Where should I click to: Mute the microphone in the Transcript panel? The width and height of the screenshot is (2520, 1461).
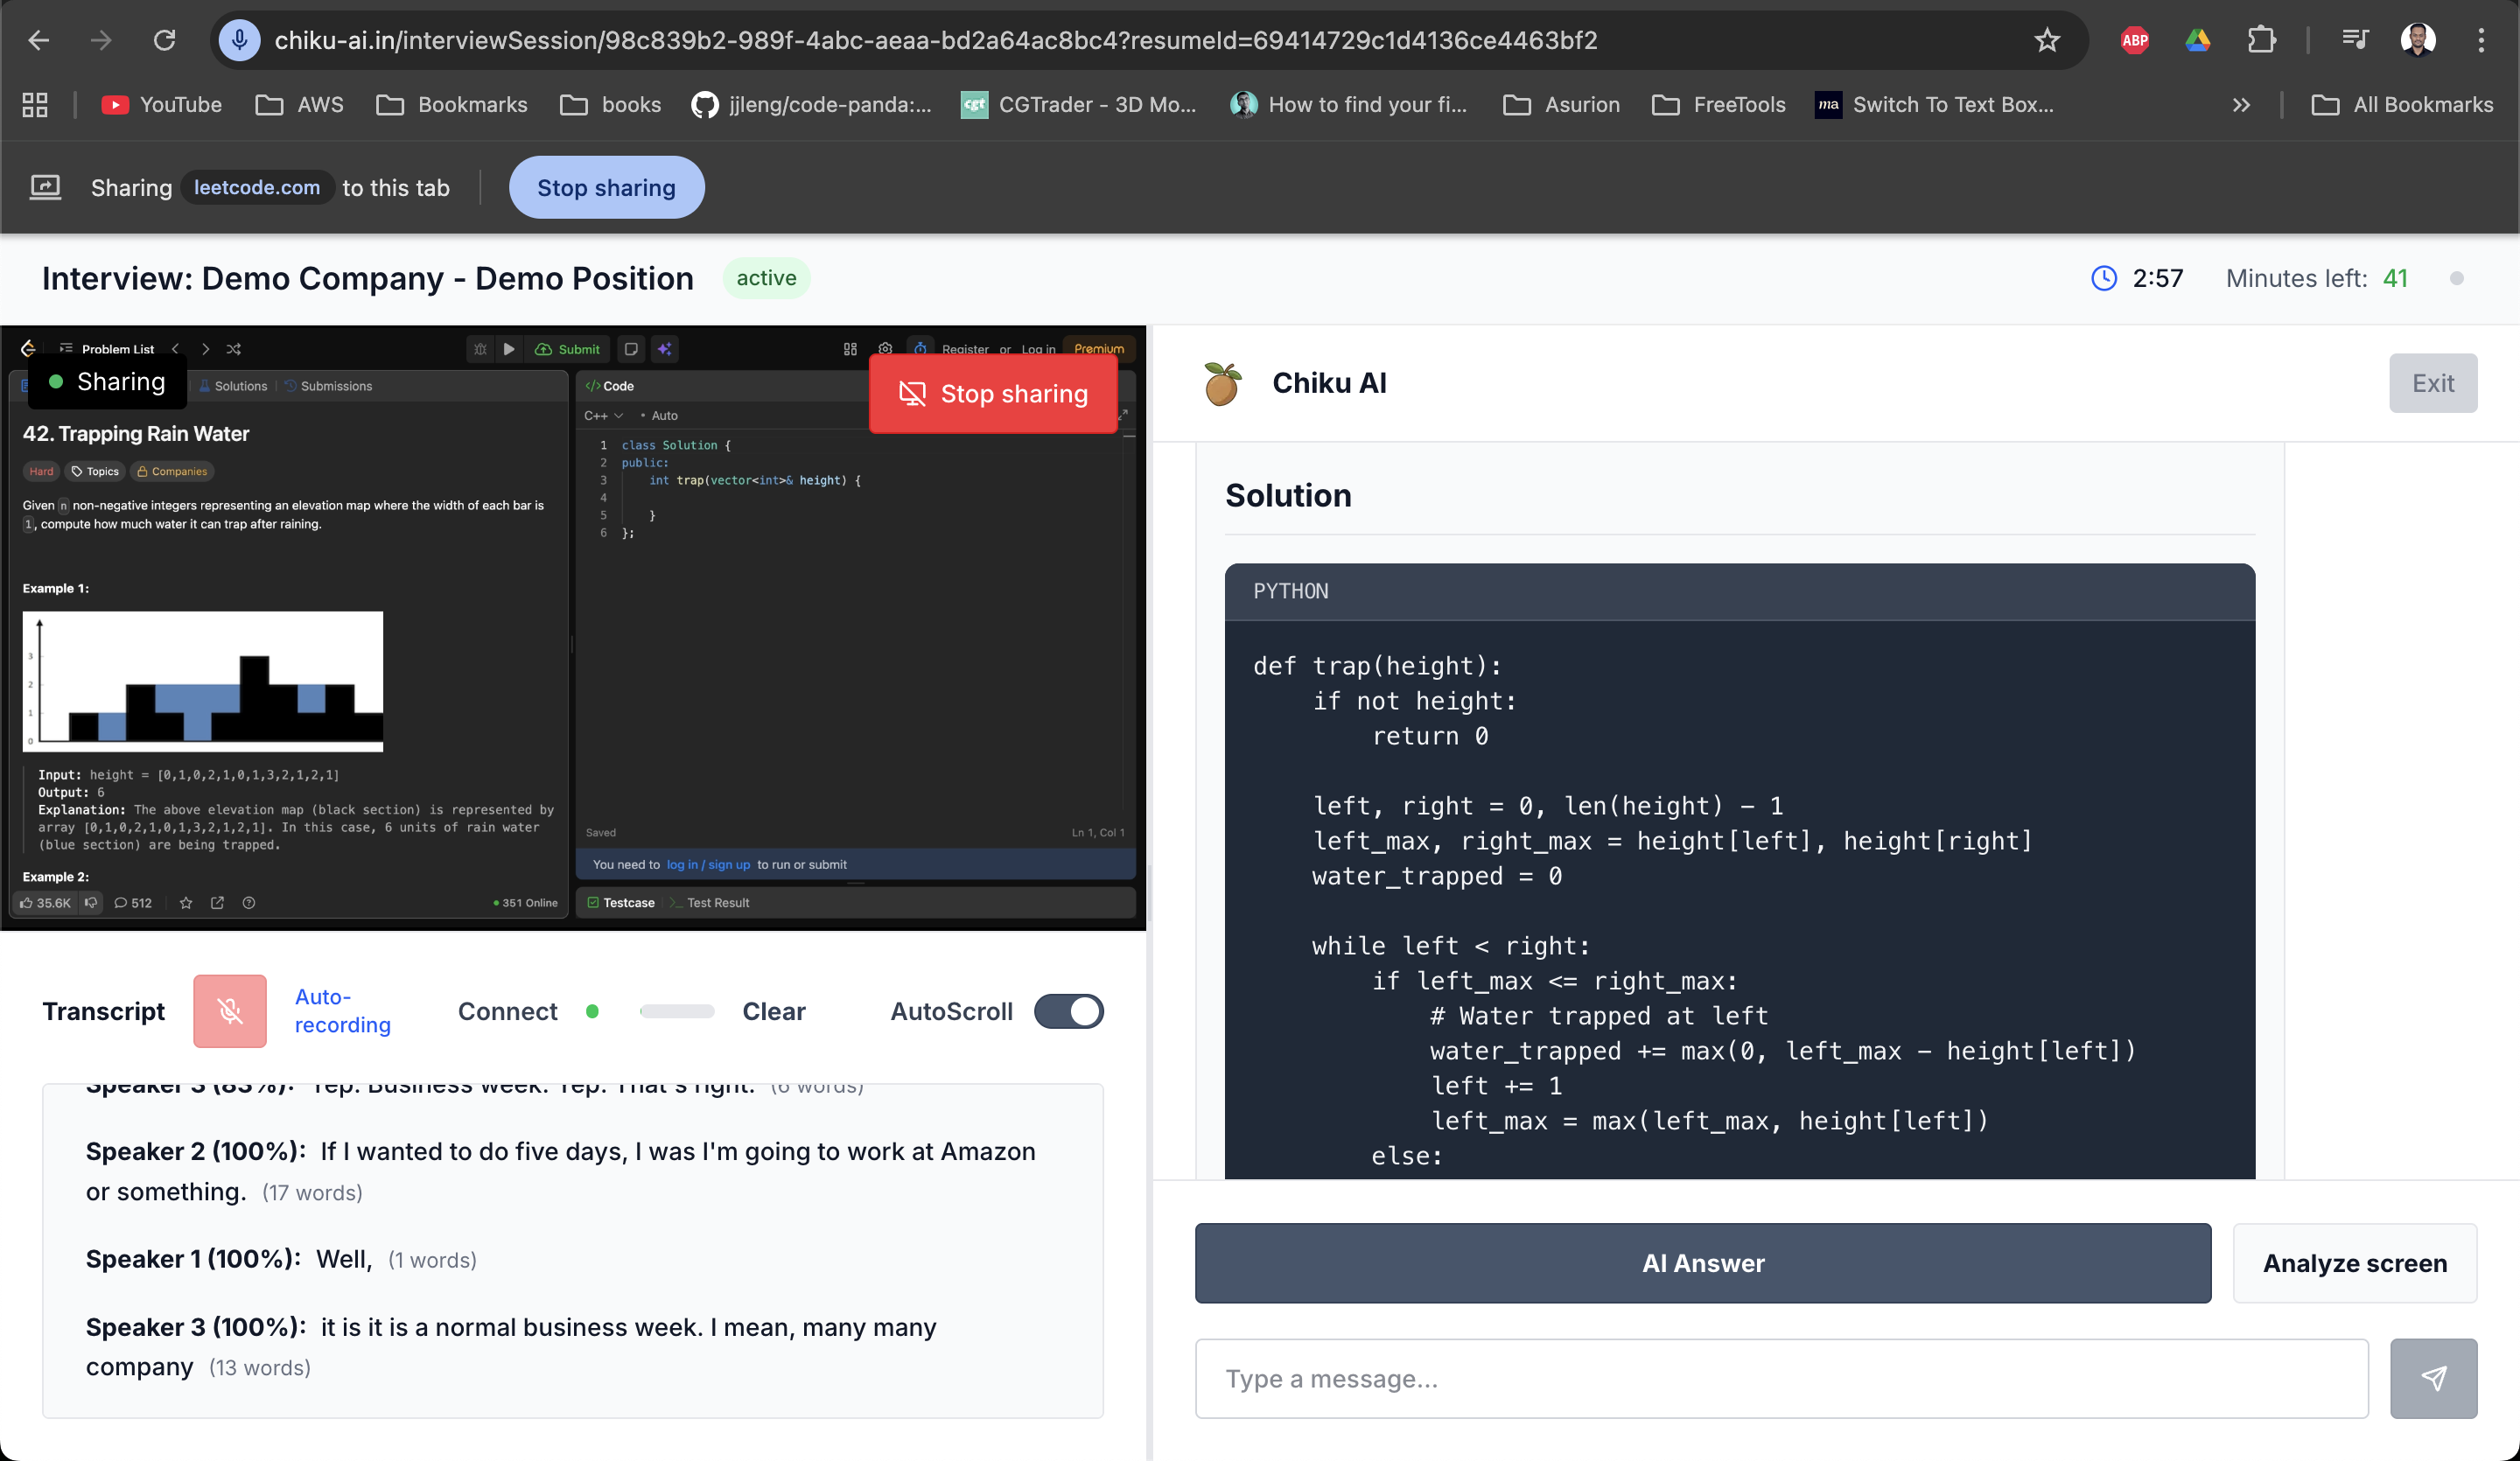(x=230, y=1011)
